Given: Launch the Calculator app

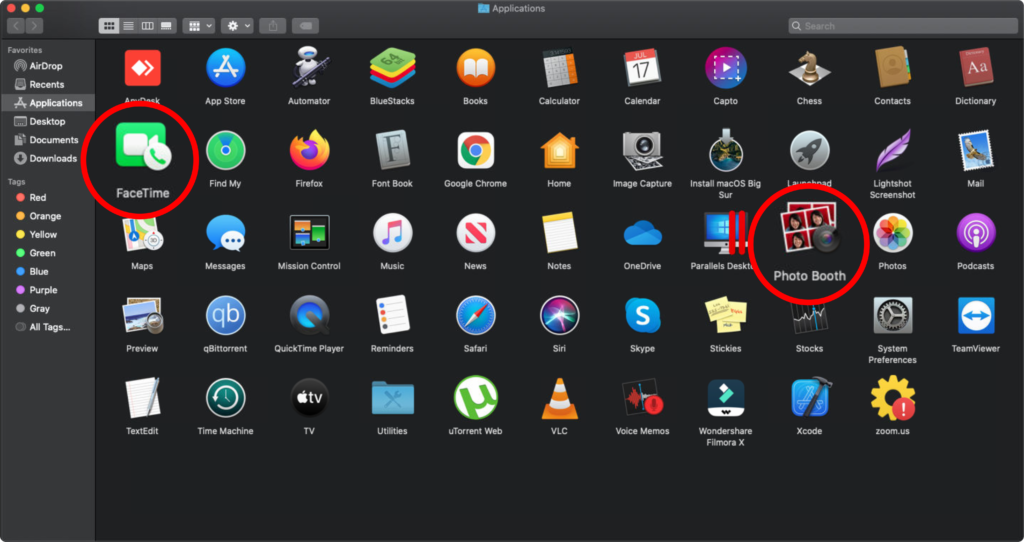Looking at the screenshot, I should (559, 68).
